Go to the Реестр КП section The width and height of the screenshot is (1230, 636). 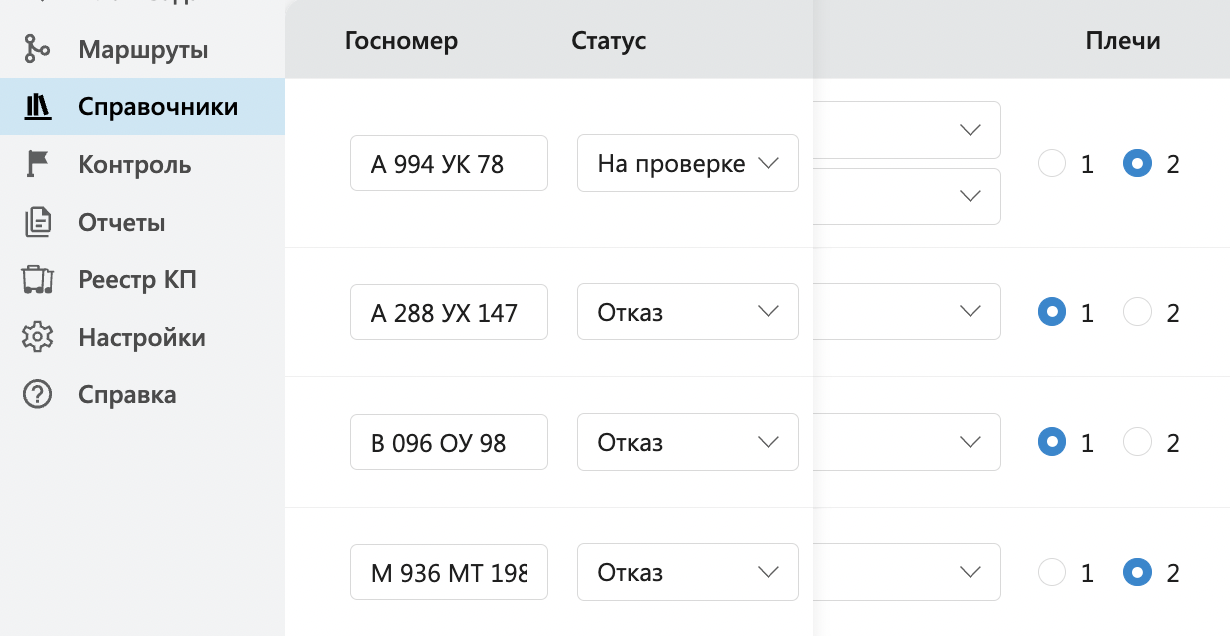click(137, 280)
